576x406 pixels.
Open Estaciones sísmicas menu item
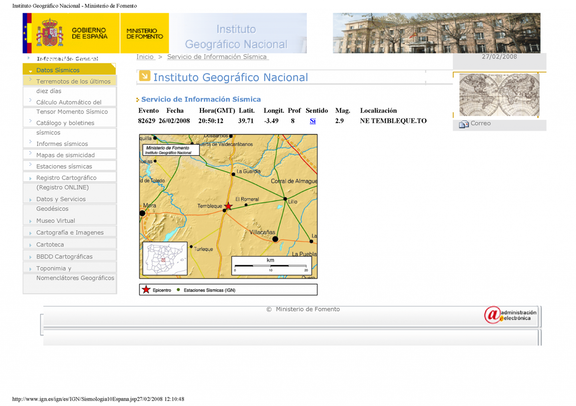click(x=64, y=166)
